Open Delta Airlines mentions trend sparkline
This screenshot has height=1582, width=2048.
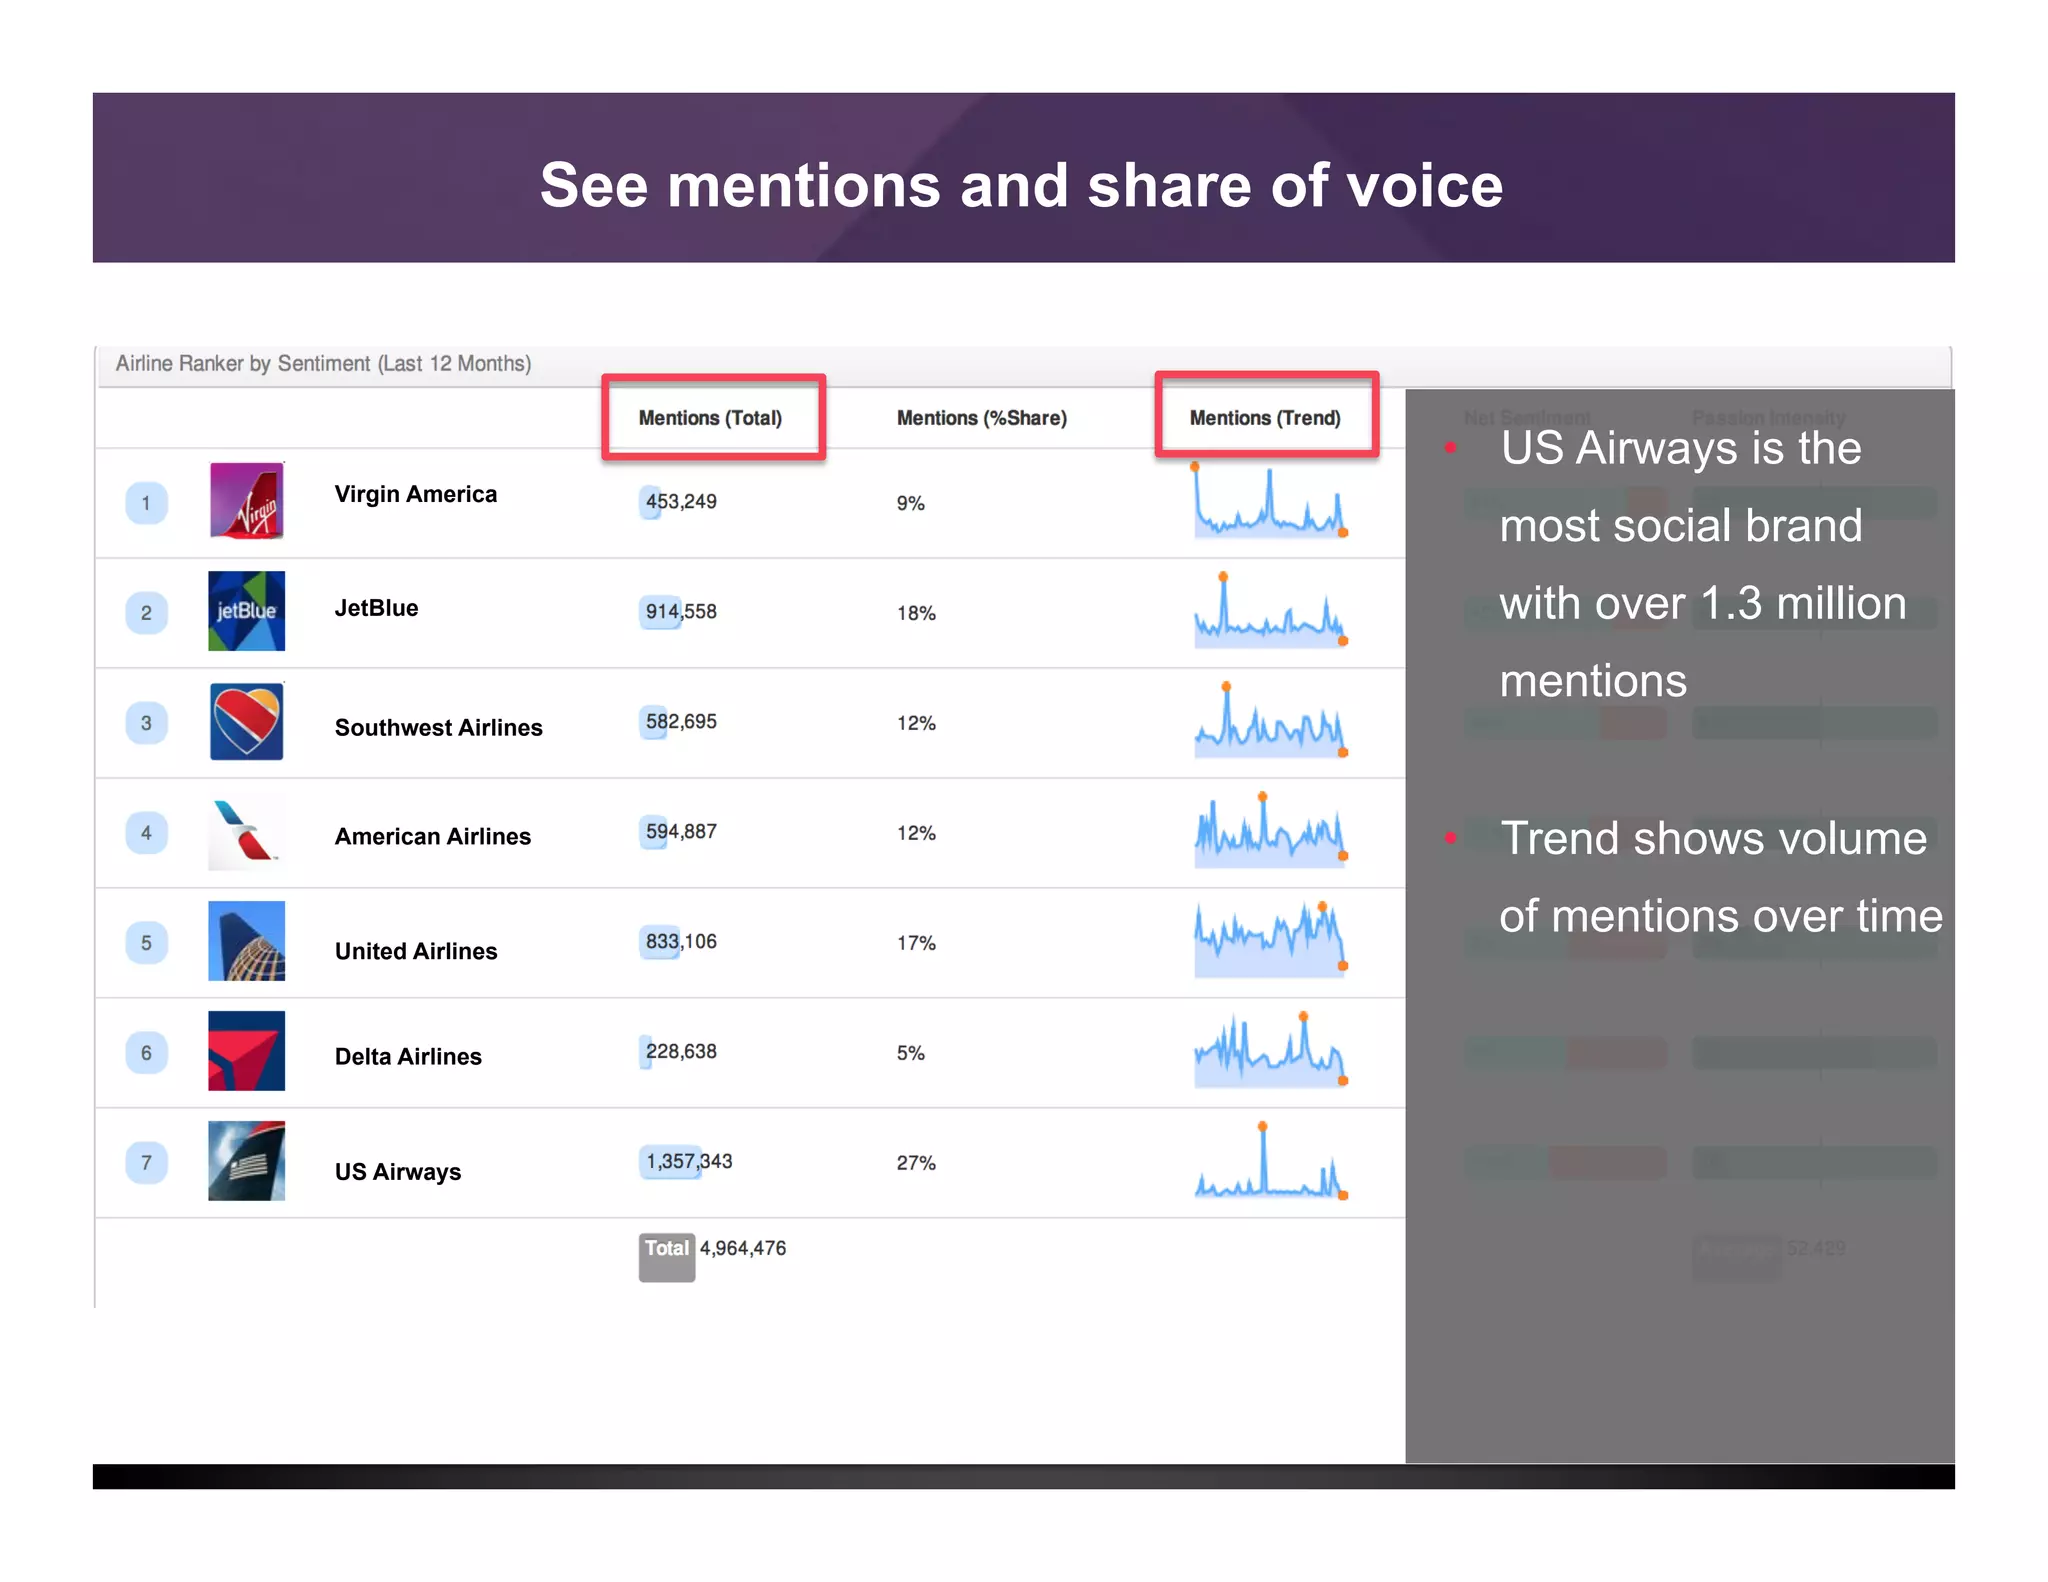(x=1270, y=1050)
